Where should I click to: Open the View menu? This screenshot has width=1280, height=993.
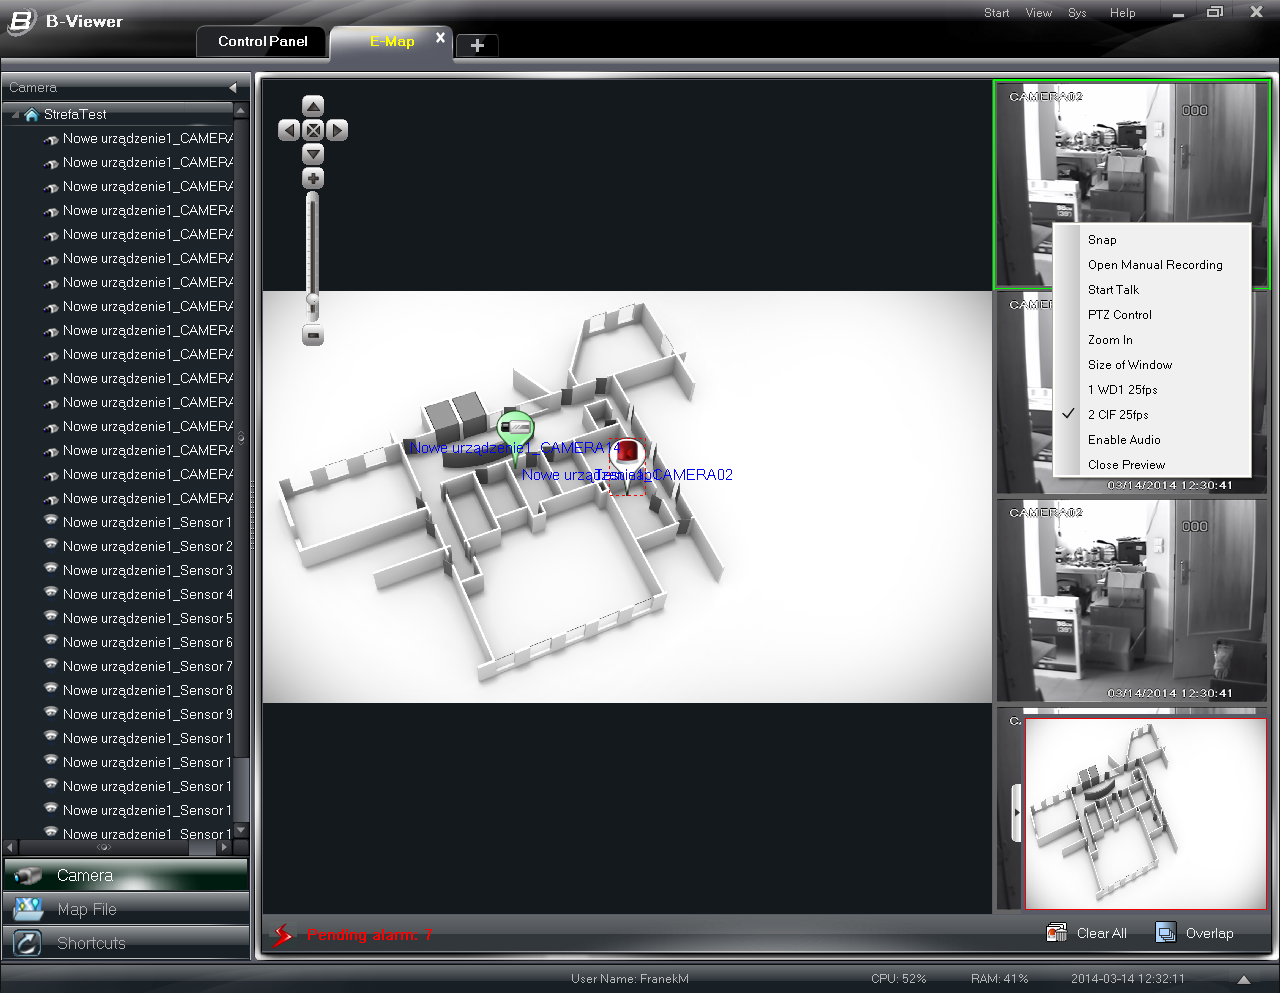coord(1039,13)
